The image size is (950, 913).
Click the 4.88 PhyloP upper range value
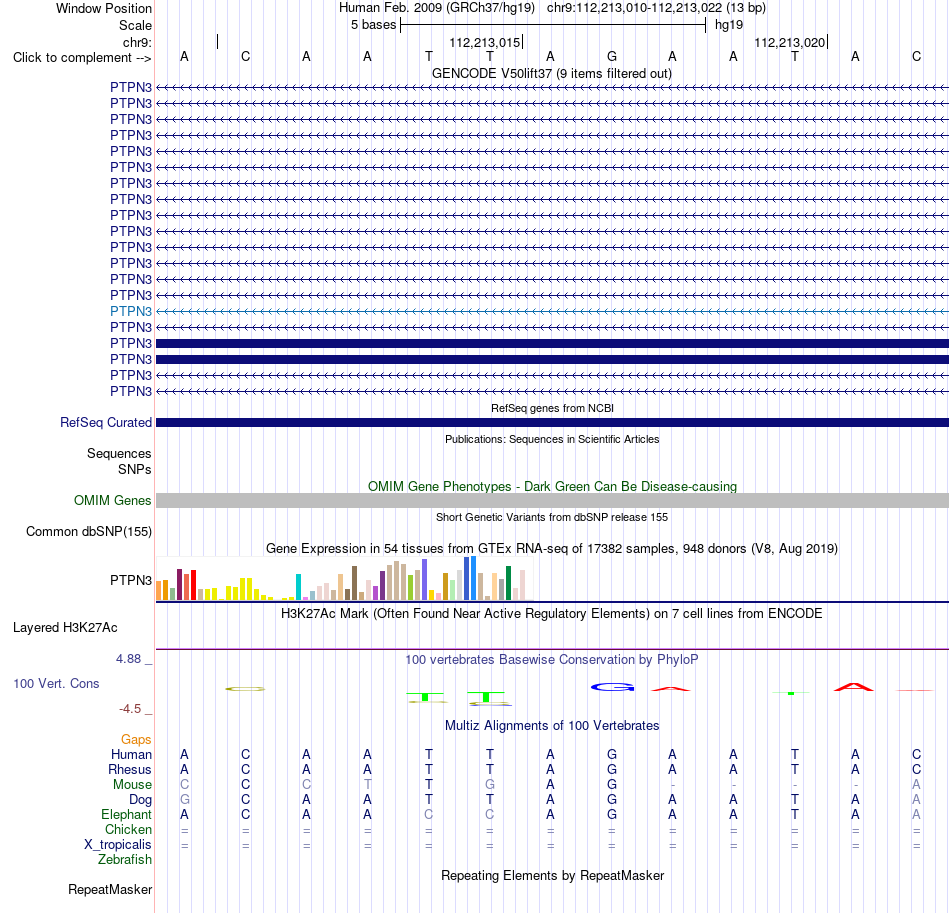(128, 659)
